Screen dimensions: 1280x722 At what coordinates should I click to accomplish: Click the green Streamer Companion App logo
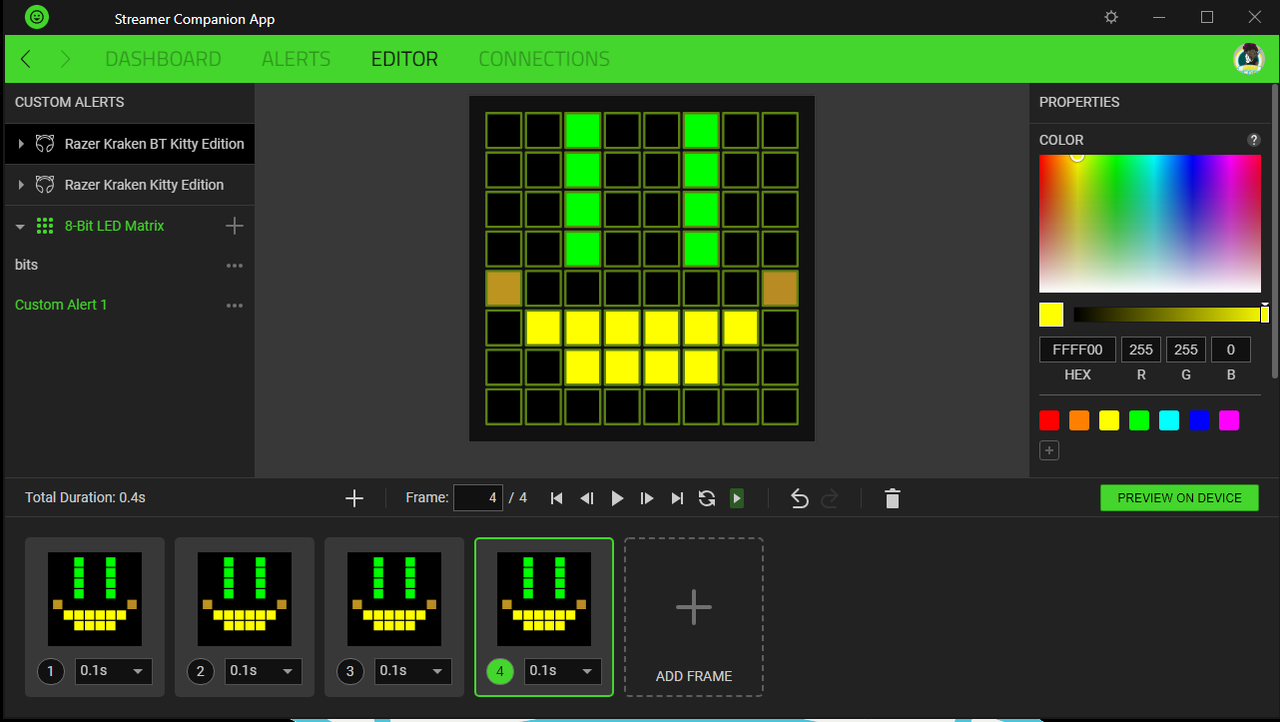(x=36, y=17)
